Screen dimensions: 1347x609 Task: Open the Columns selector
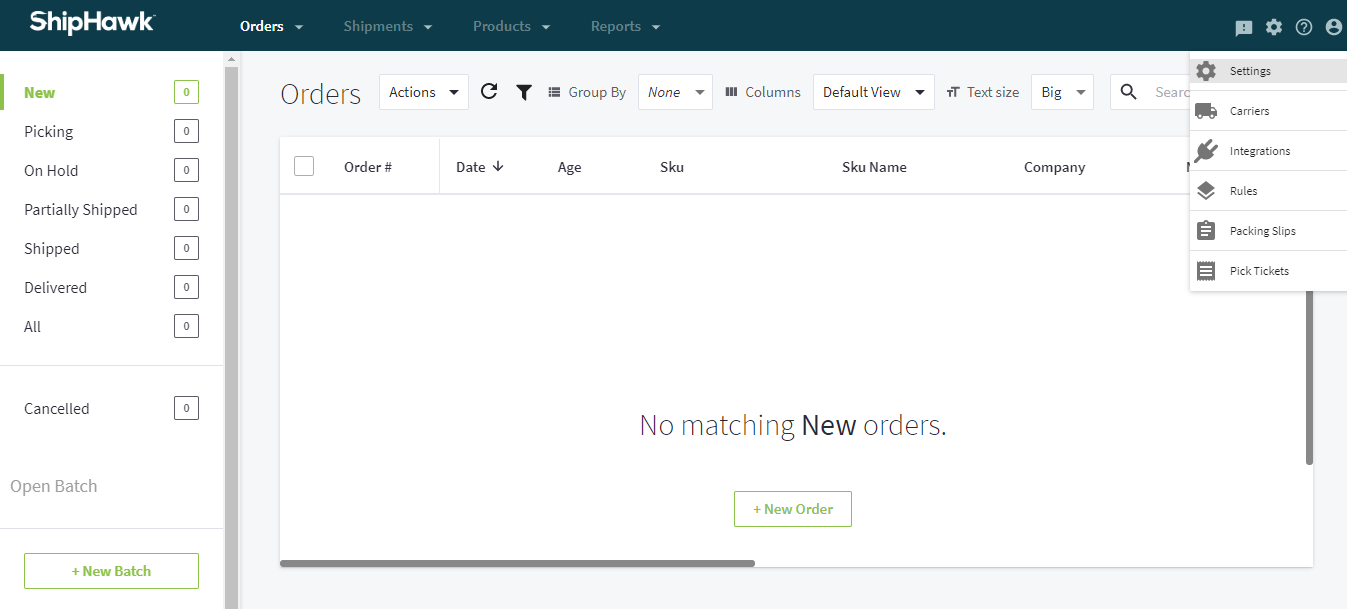(762, 91)
